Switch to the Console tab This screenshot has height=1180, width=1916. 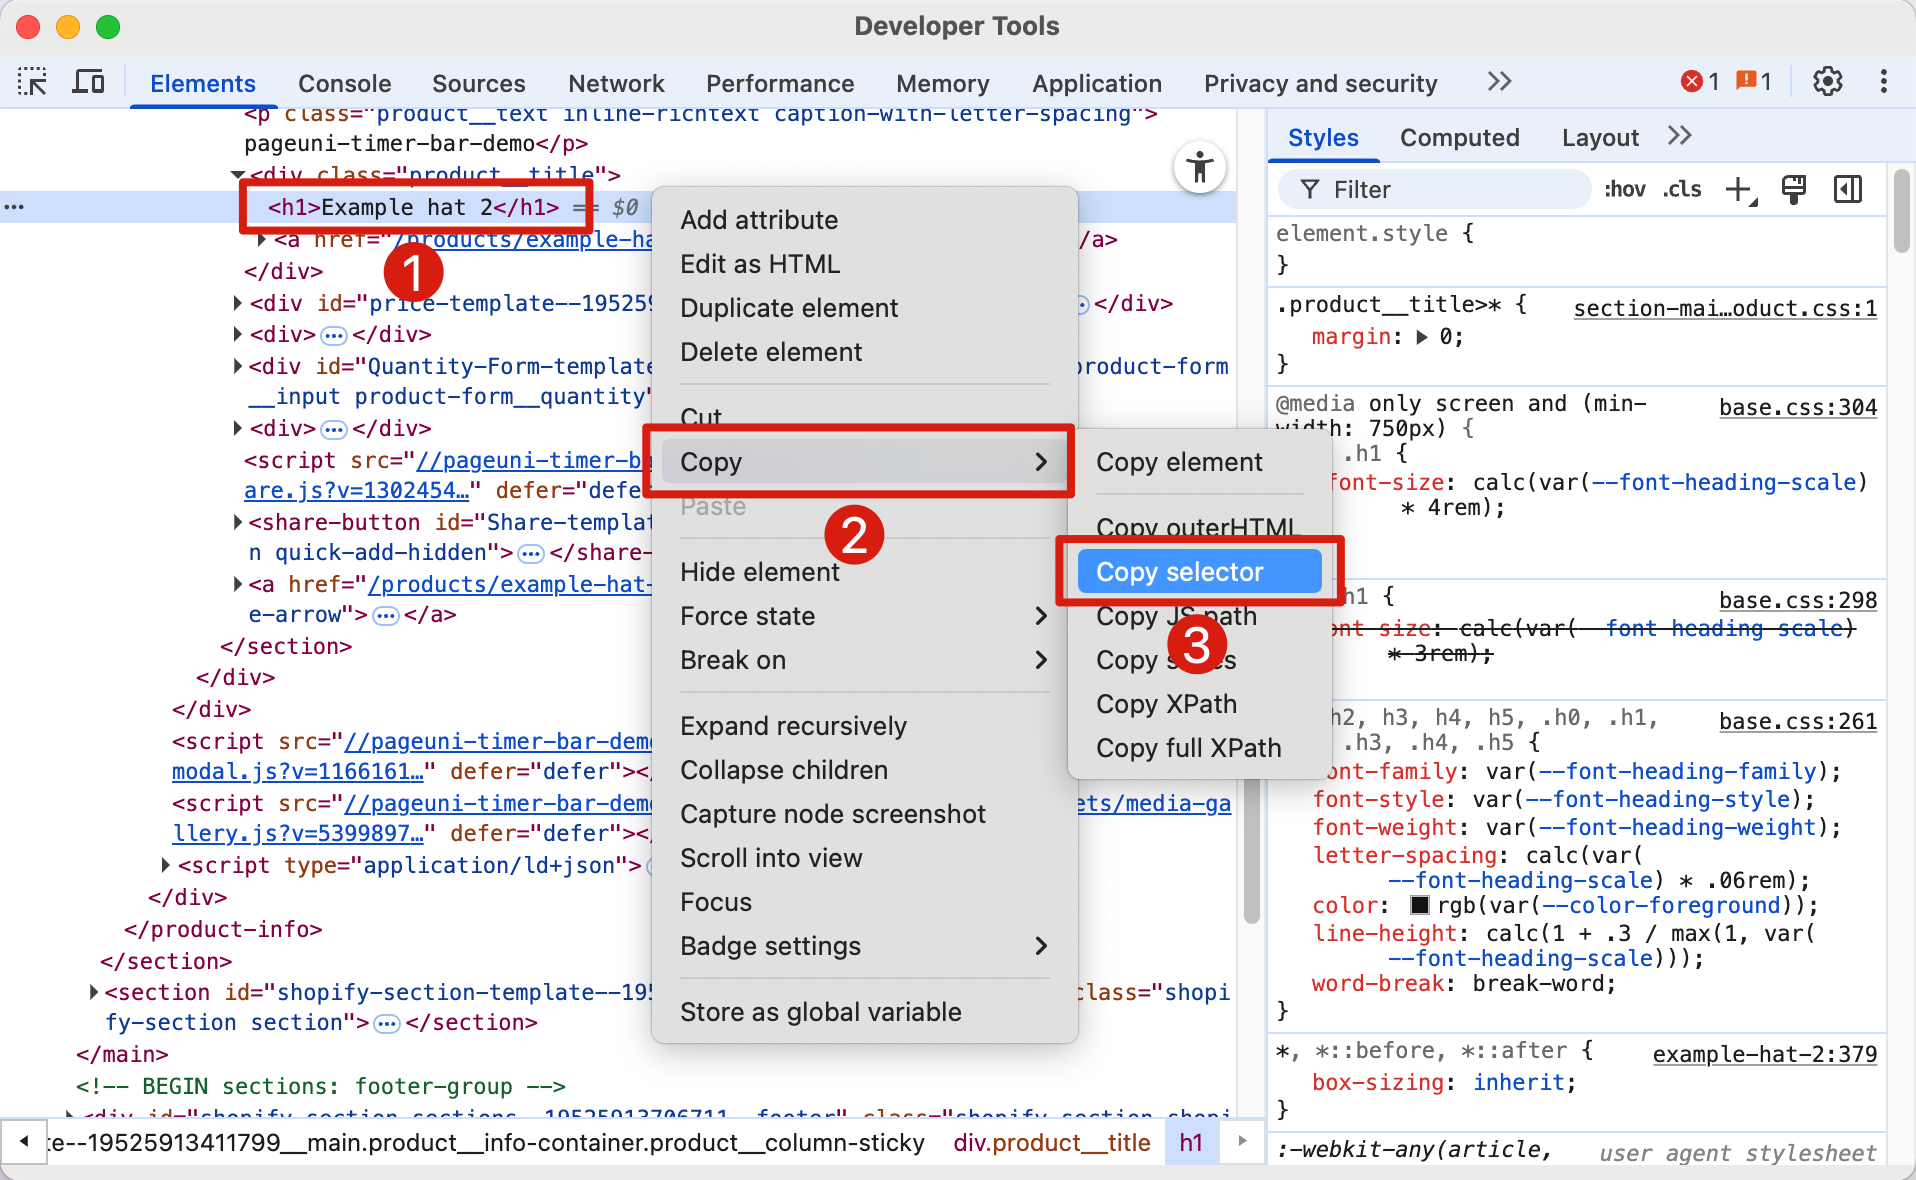click(344, 83)
